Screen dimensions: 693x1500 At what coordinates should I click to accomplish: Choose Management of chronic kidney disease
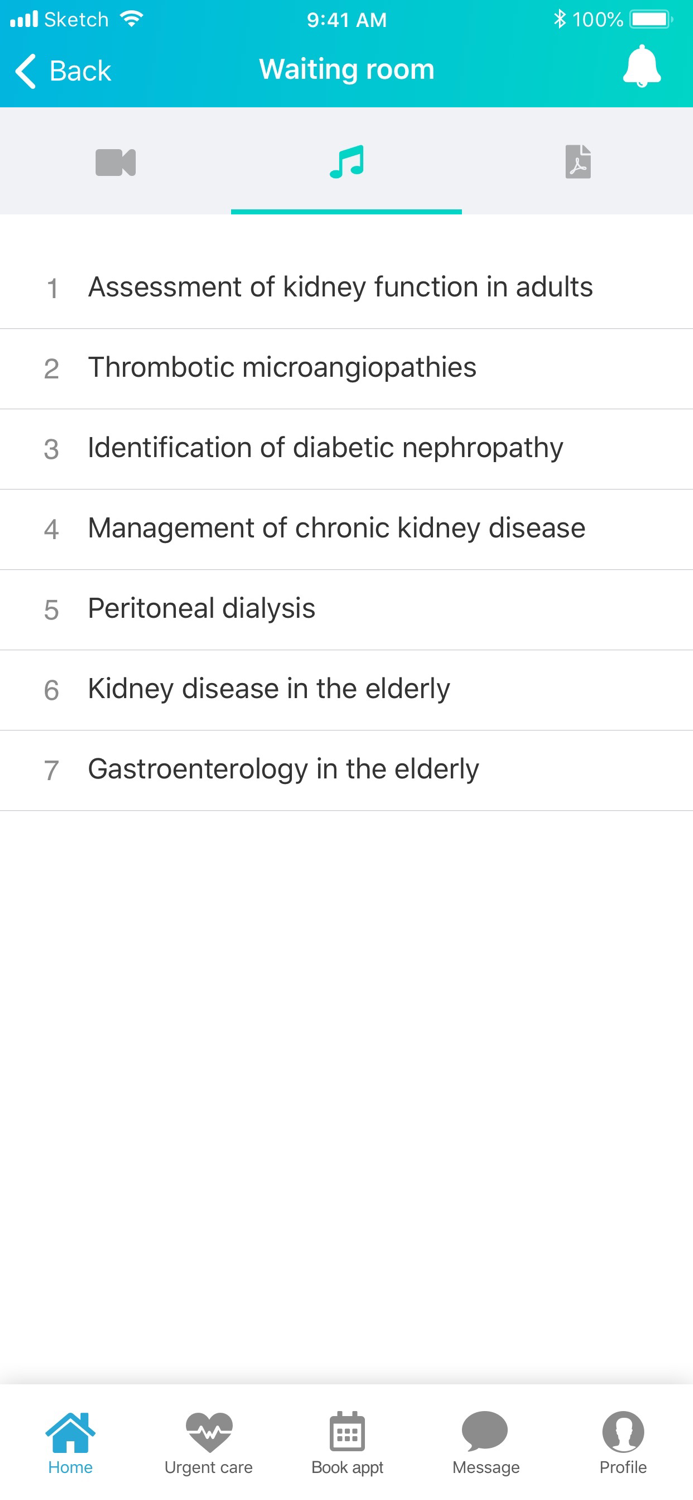(x=336, y=528)
